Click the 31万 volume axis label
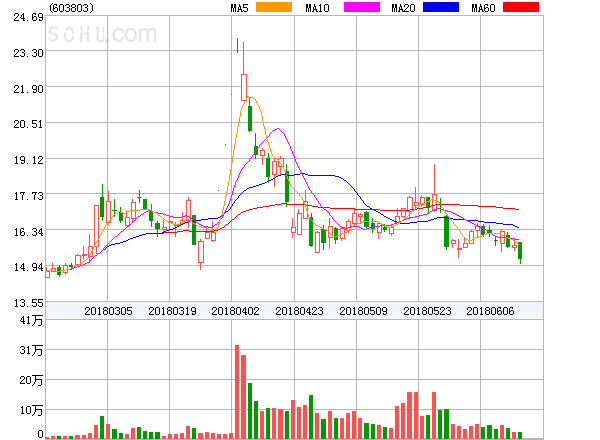600x440 pixels. tap(31, 350)
